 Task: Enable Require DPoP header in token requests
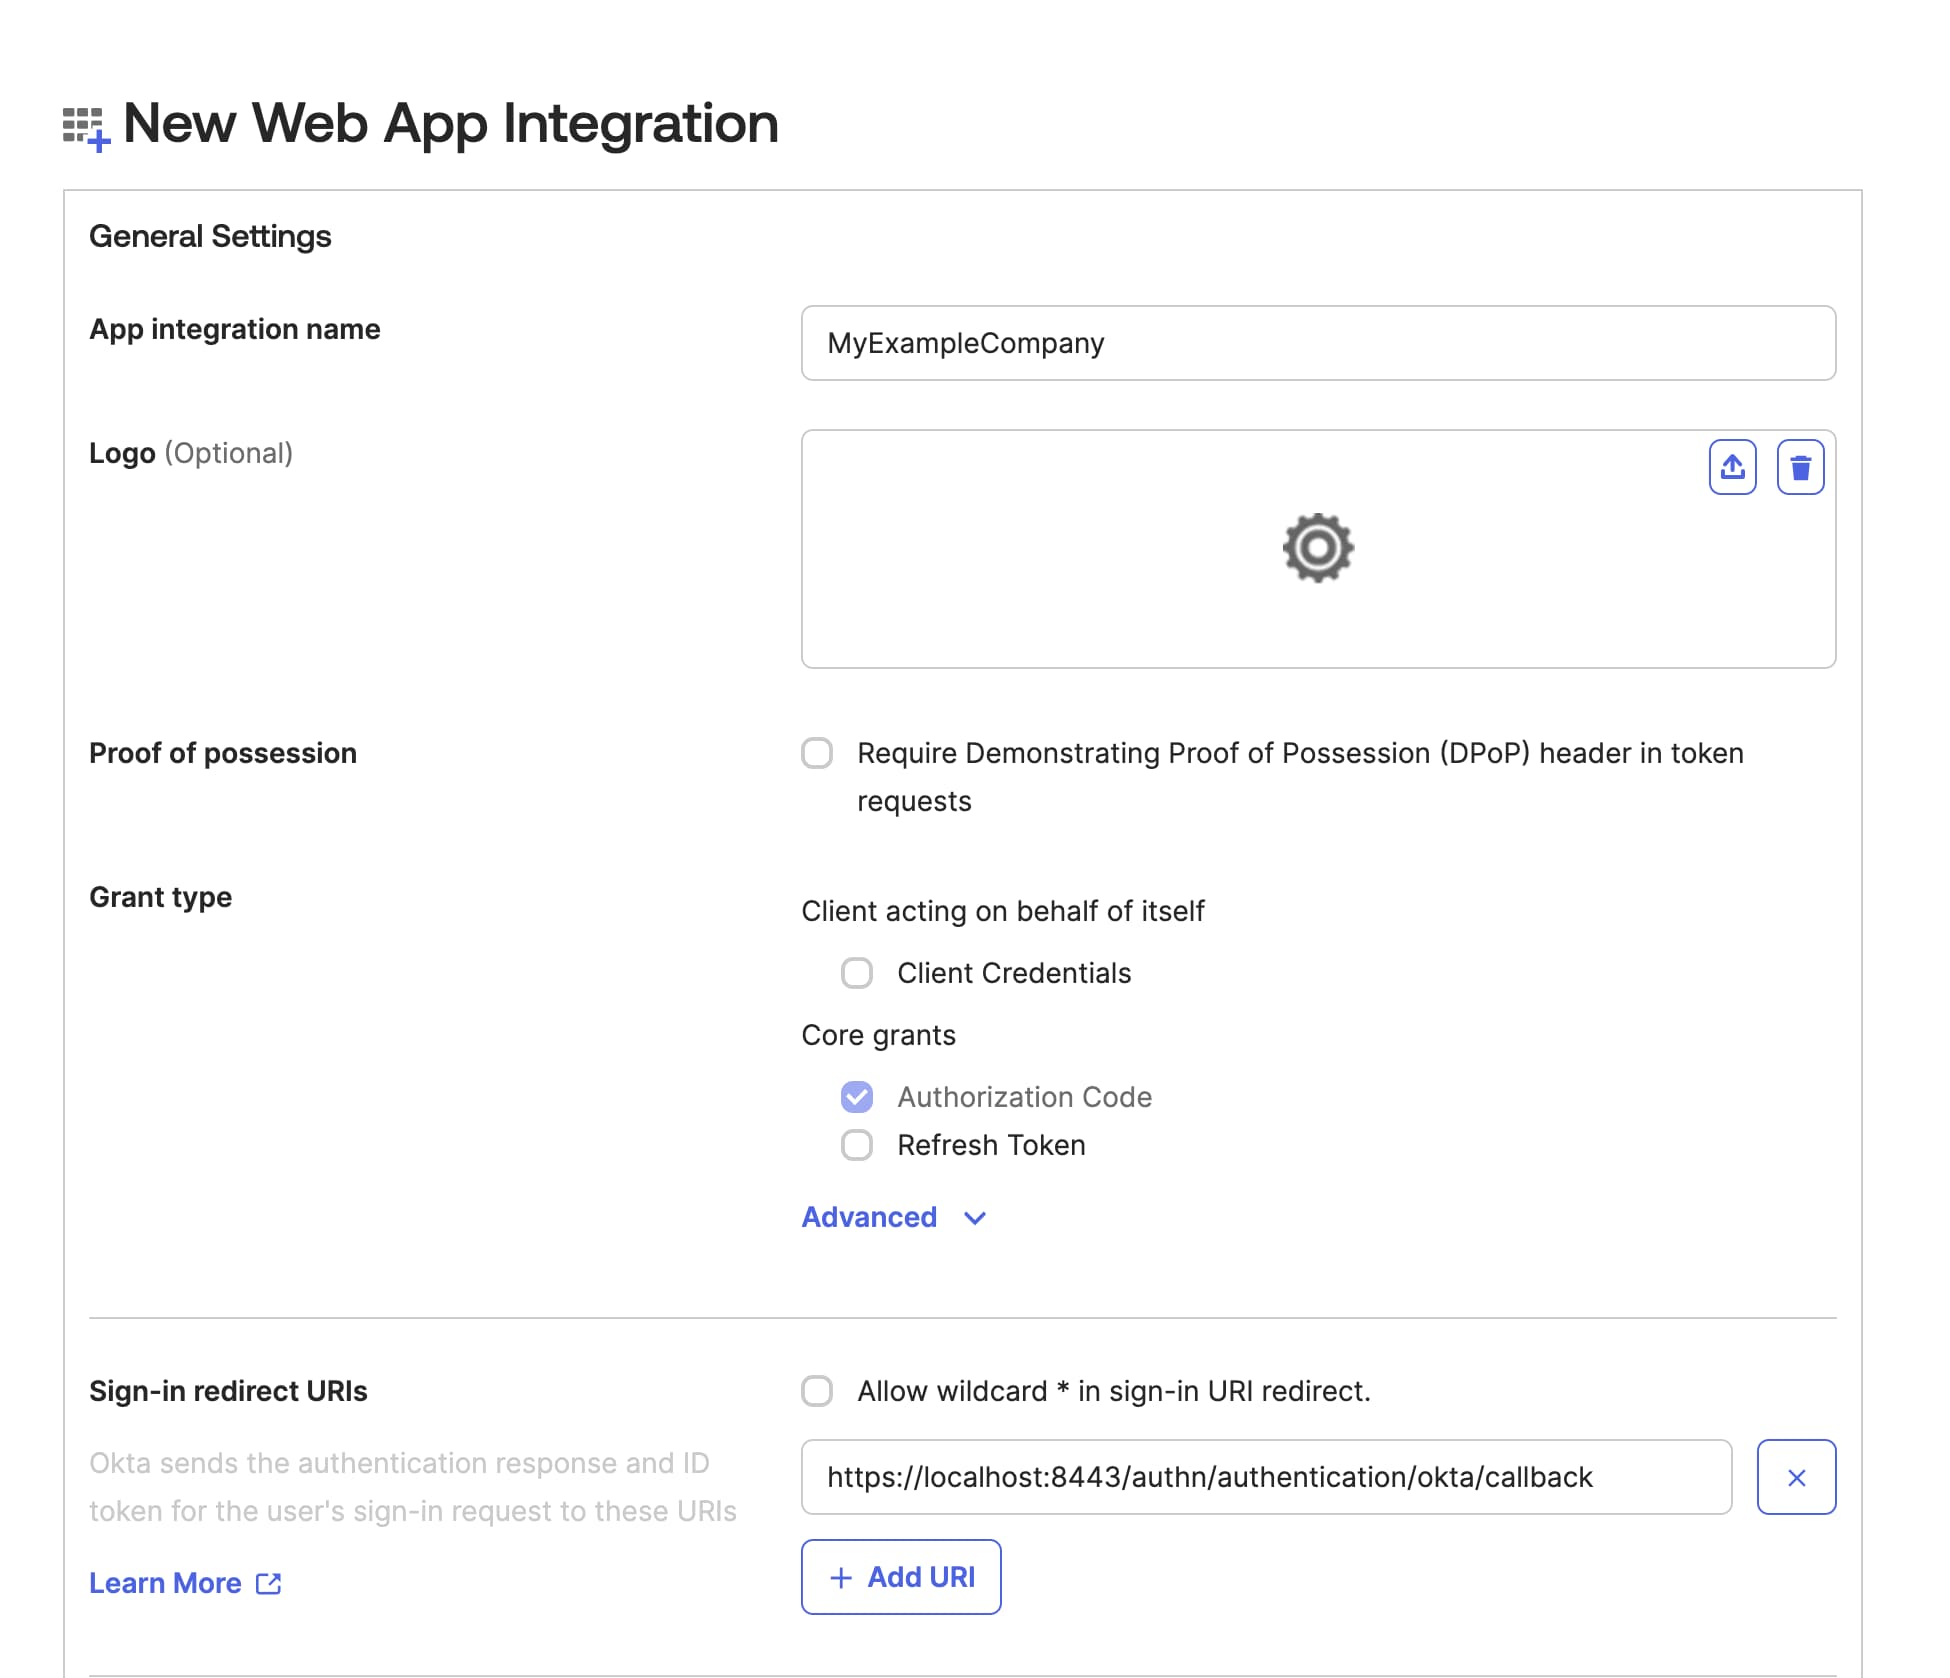[x=817, y=753]
